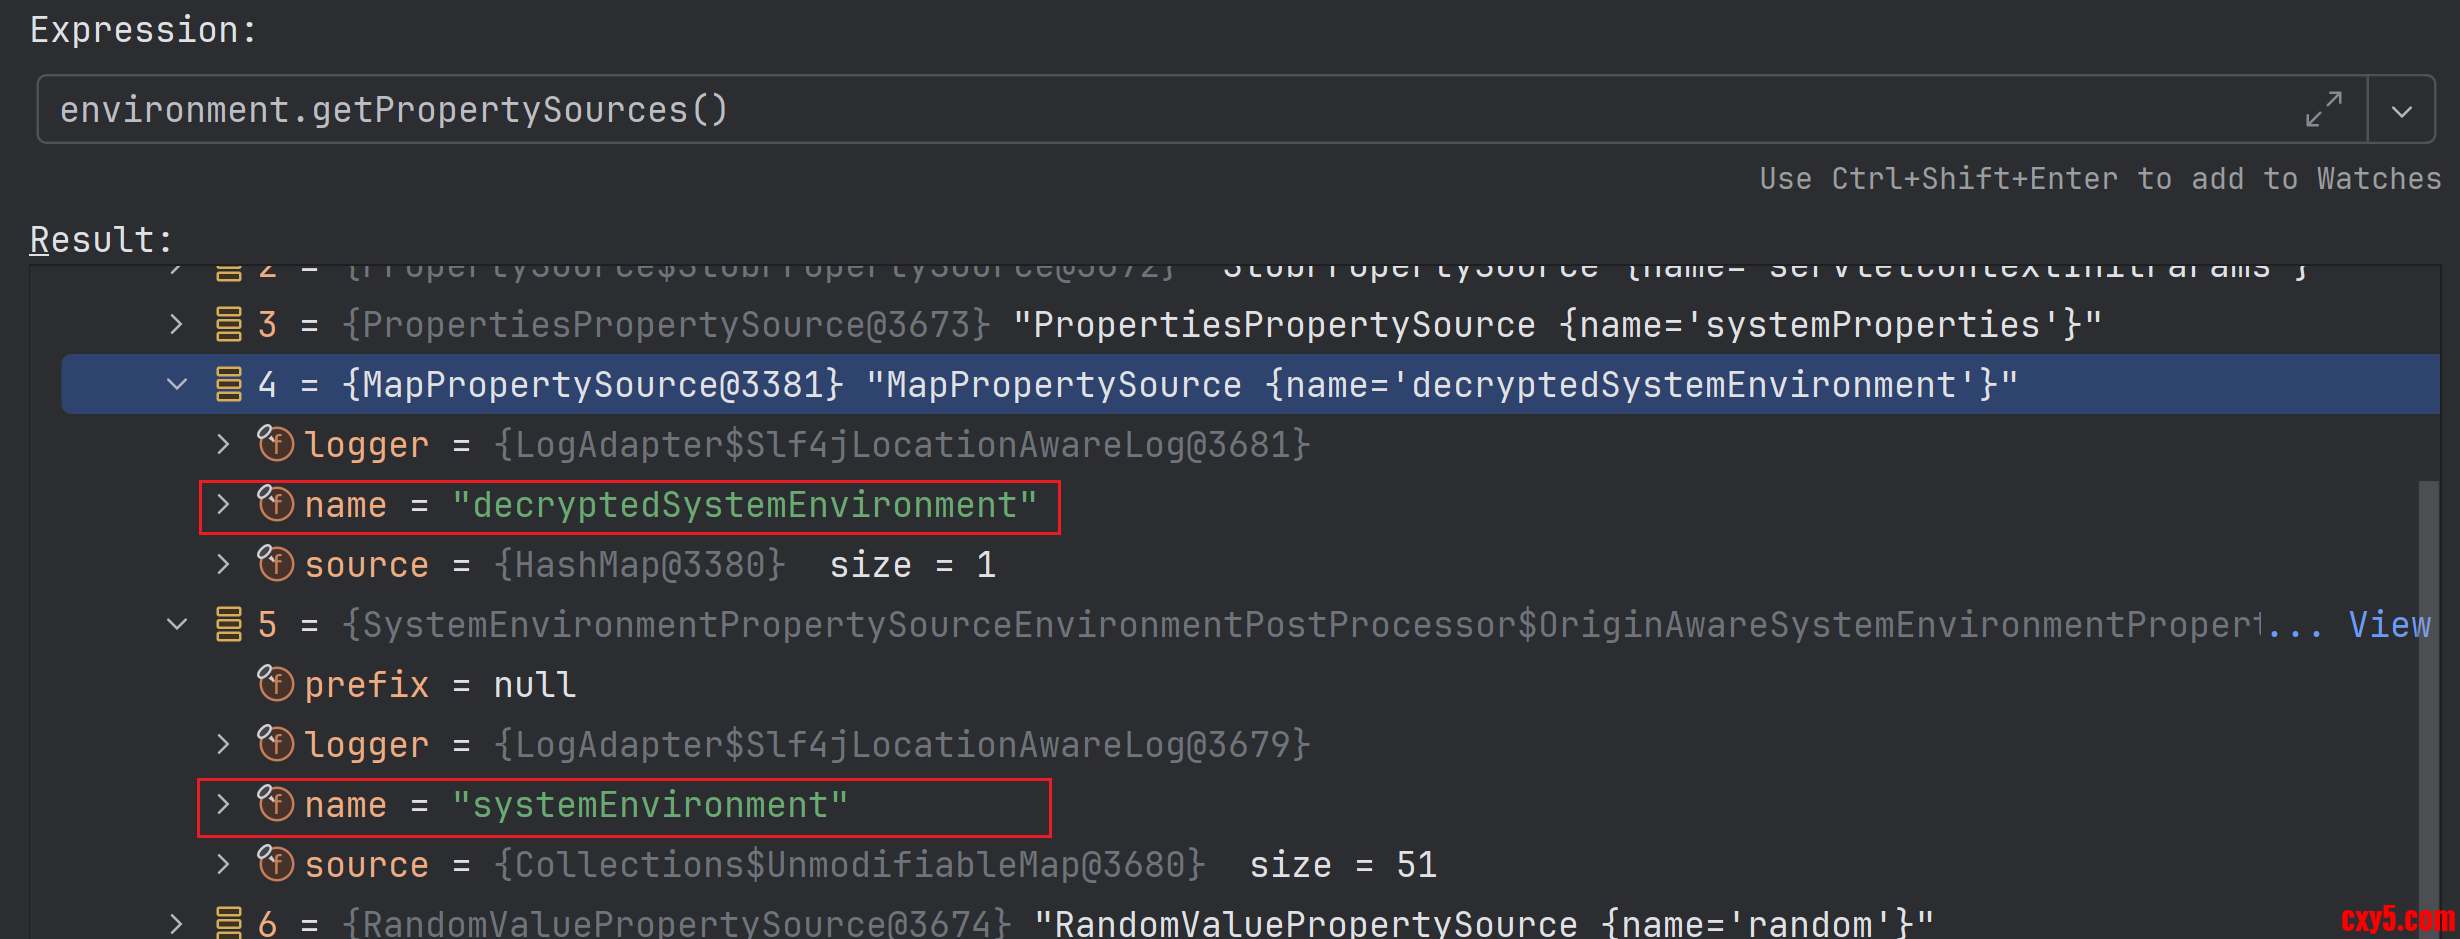Click array element icon of entry 4
2460x939 pixels.
(229, 384)
